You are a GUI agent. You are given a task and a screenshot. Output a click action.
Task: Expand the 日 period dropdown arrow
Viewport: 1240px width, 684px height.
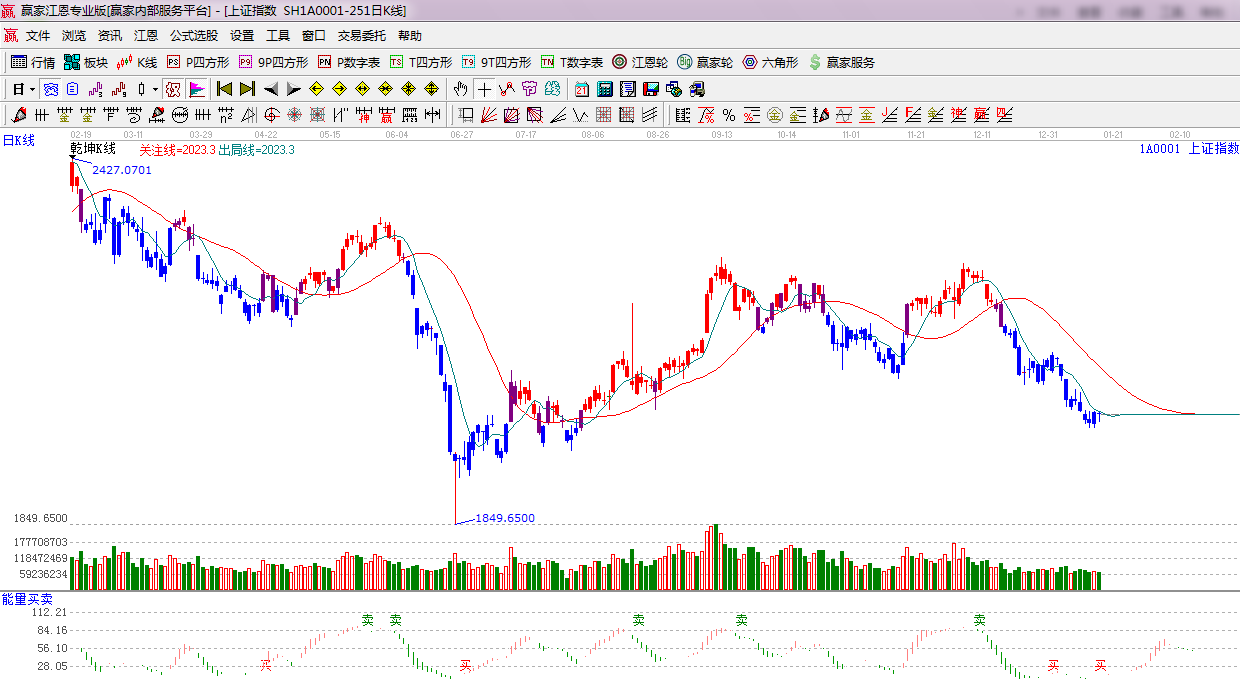coord(32,89)
